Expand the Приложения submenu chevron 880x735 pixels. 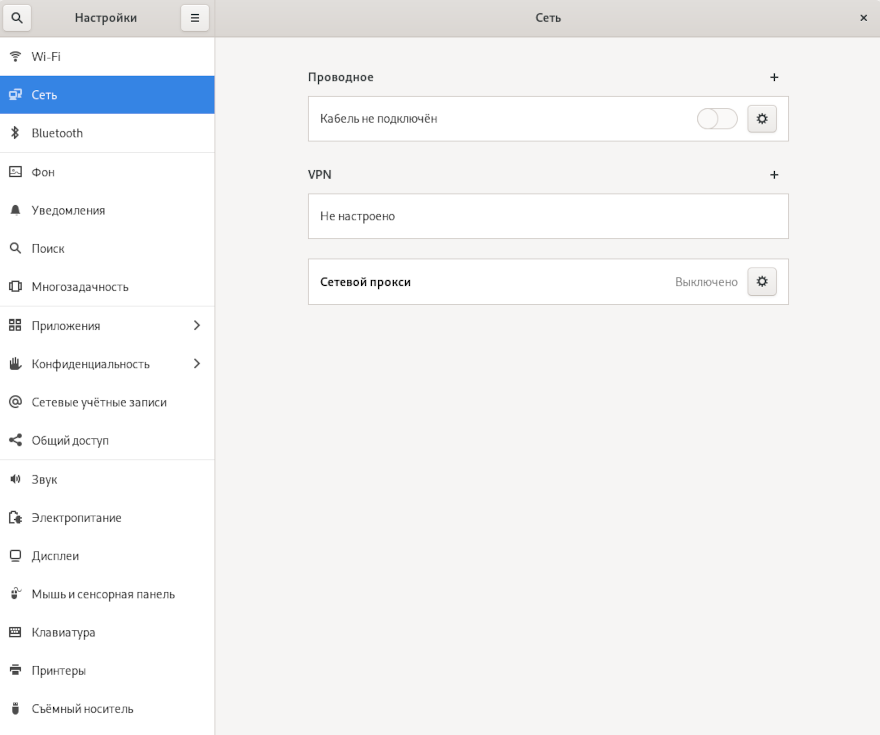coord(196,325)
